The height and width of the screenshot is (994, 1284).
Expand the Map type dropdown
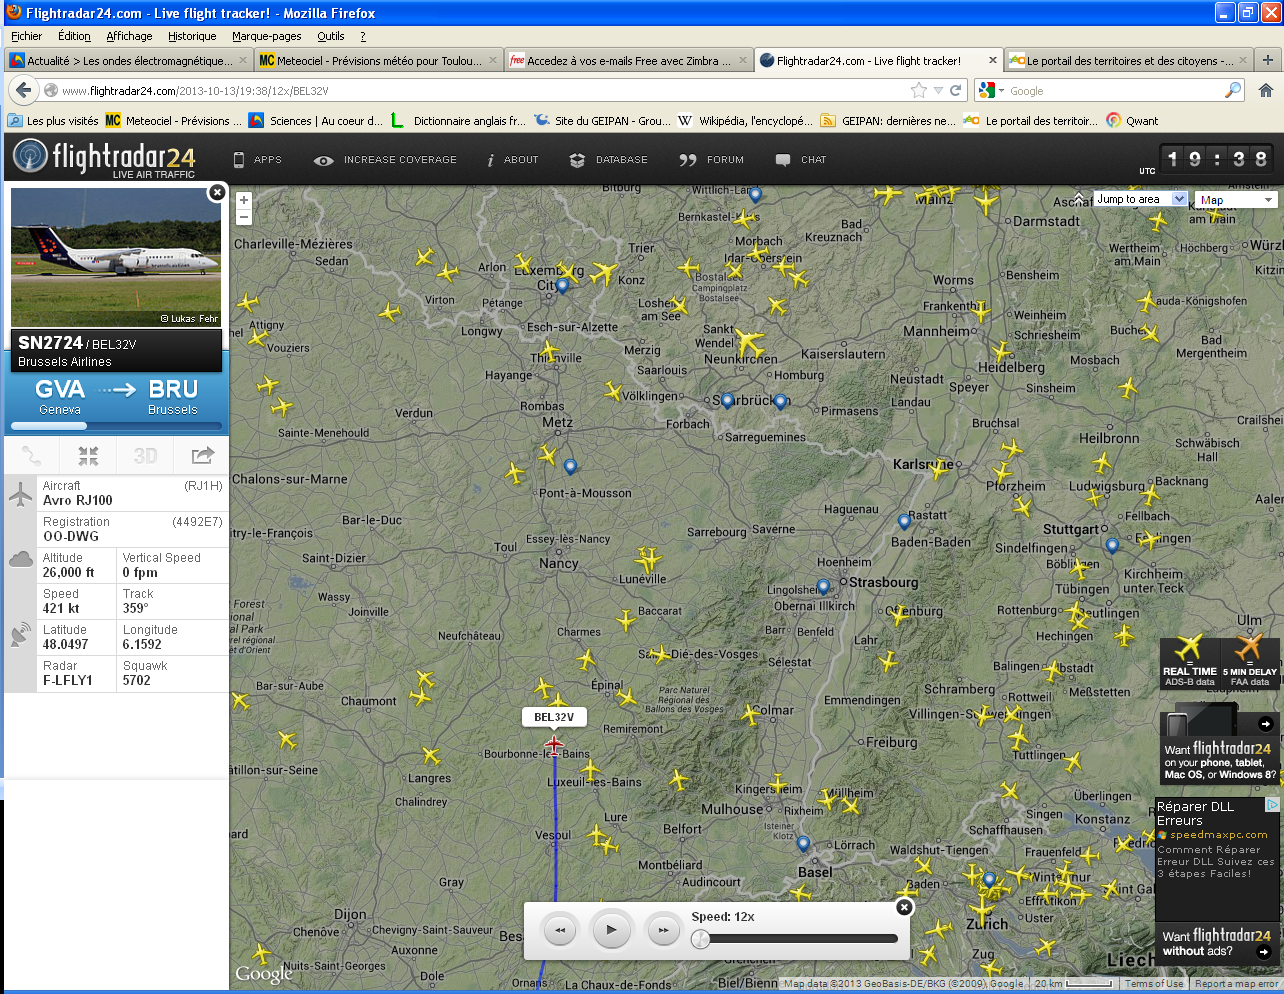1236,200
